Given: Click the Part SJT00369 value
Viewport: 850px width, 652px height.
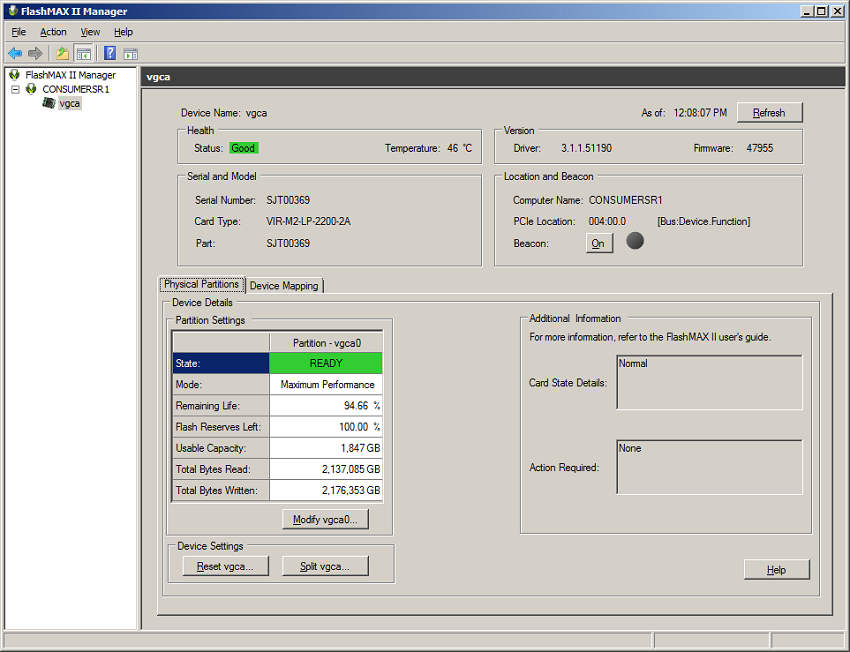Looking at the screenshot, I should (x=288, y=243).
